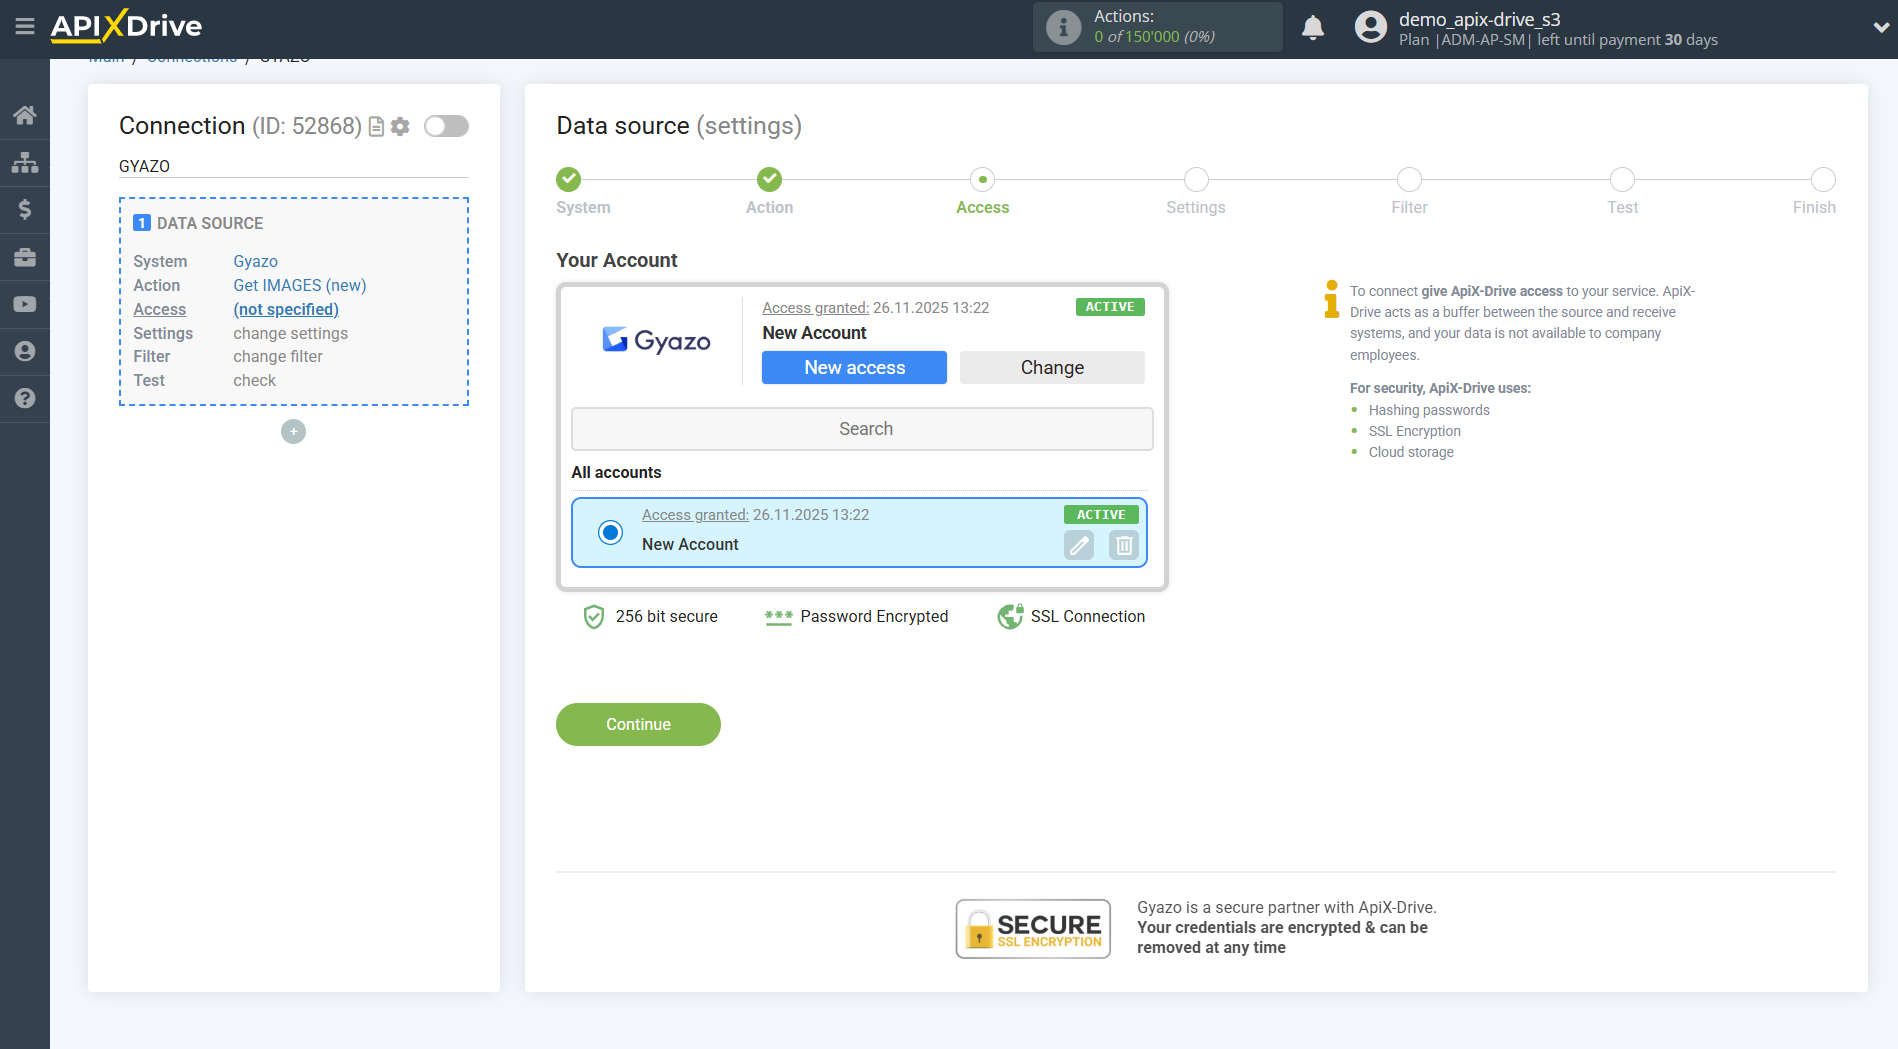The width and height of the screenshot is (1898, 1049).
Task: Select the New Account radio button
Action: (610, 532)
